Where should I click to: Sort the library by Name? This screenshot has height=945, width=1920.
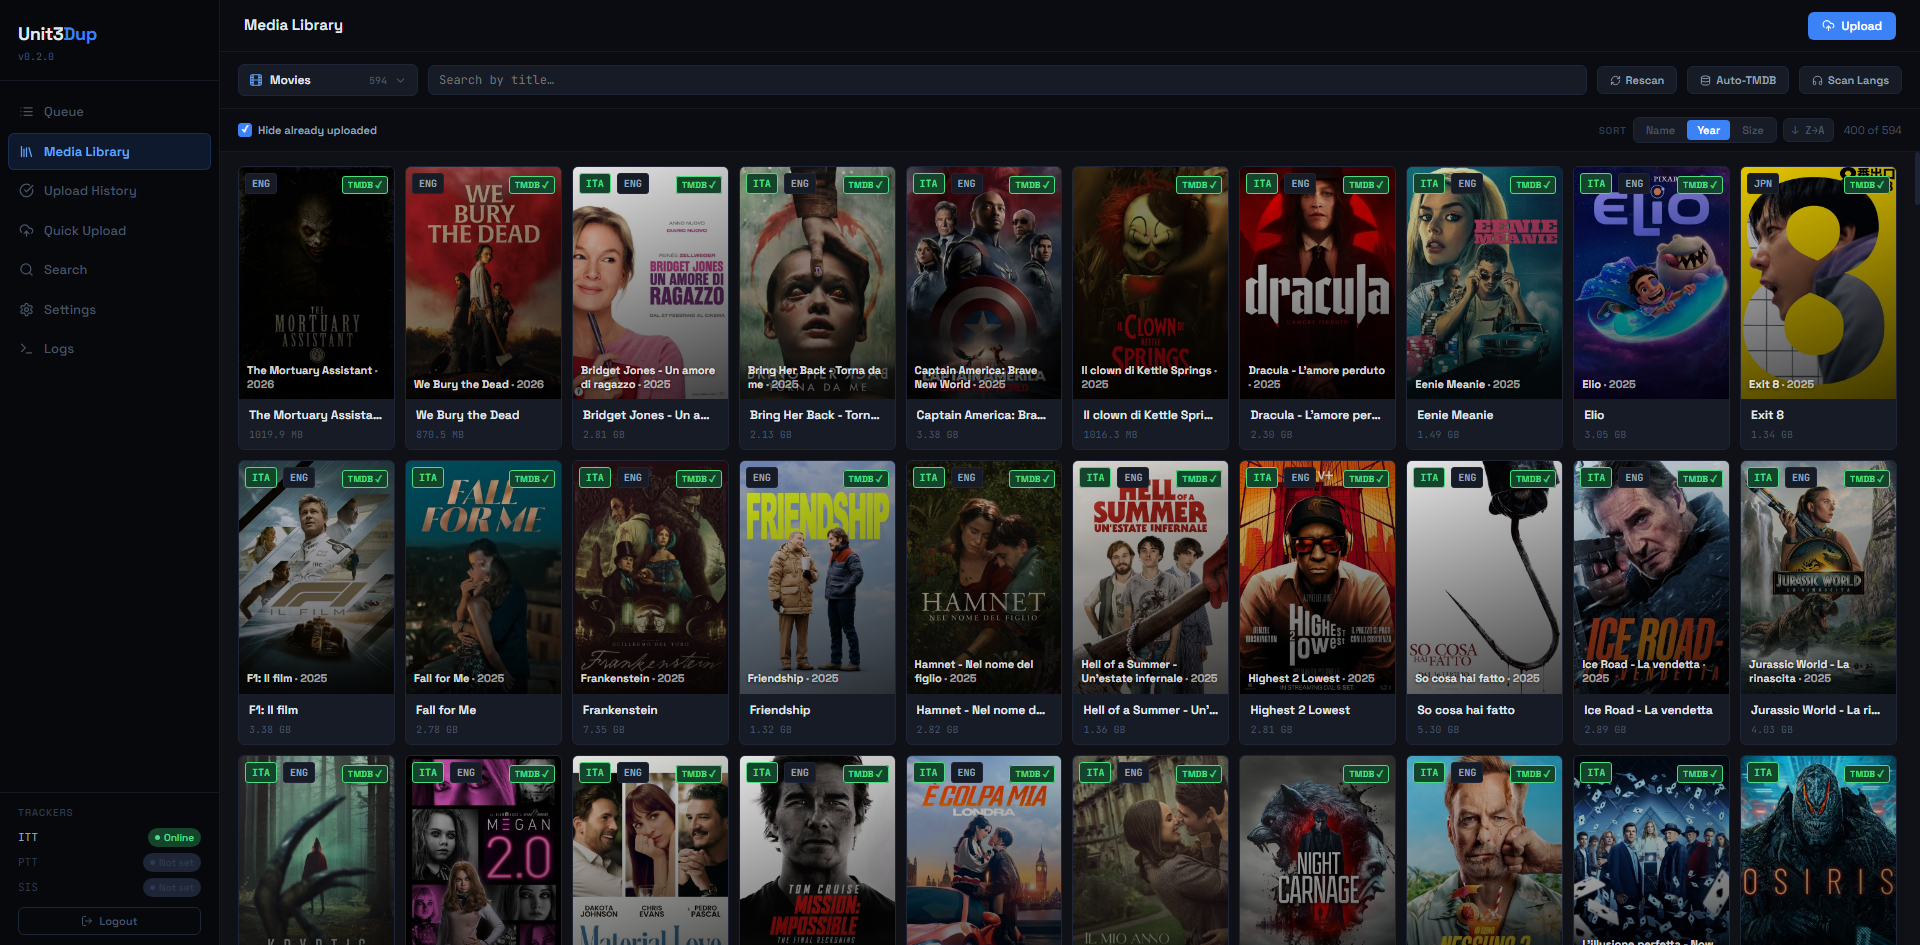[1660, 130]
